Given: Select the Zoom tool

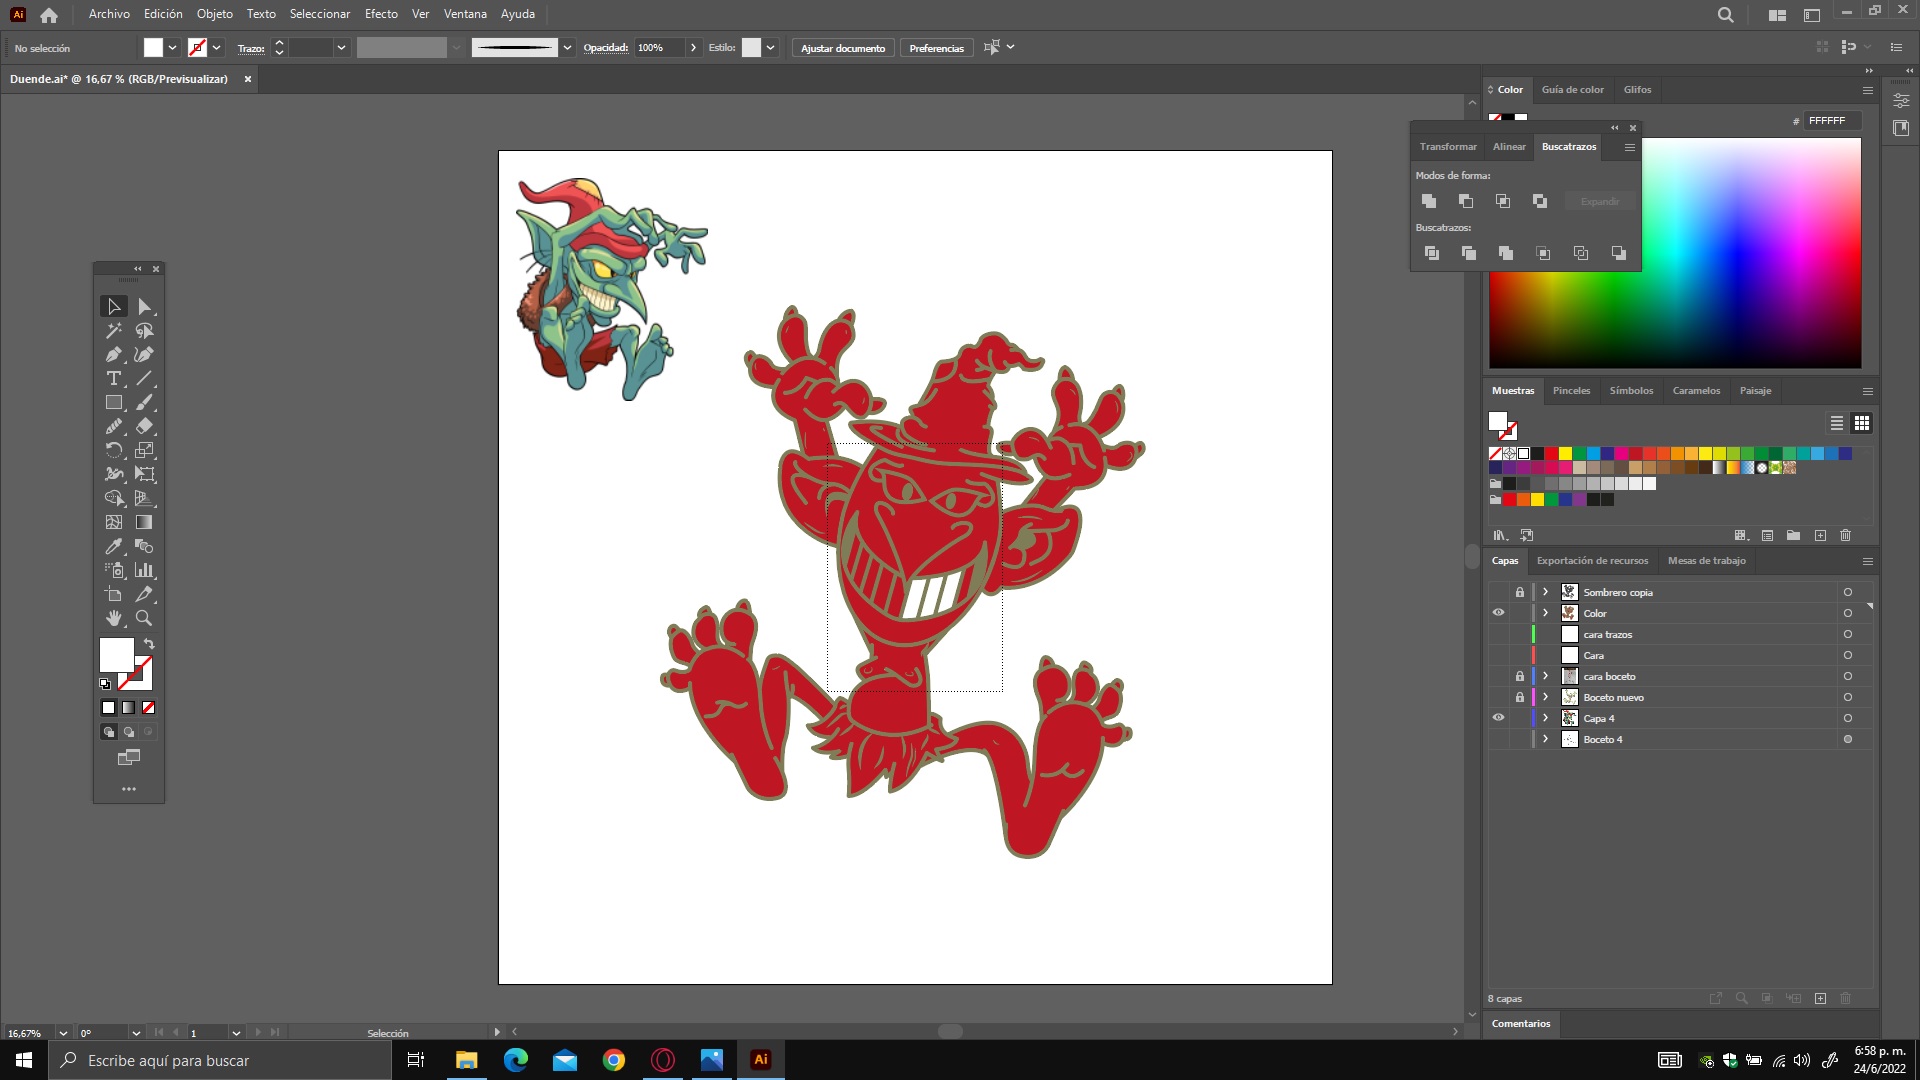Looking at the screenshot, I should pyautogui.click(x=145, y=619).
